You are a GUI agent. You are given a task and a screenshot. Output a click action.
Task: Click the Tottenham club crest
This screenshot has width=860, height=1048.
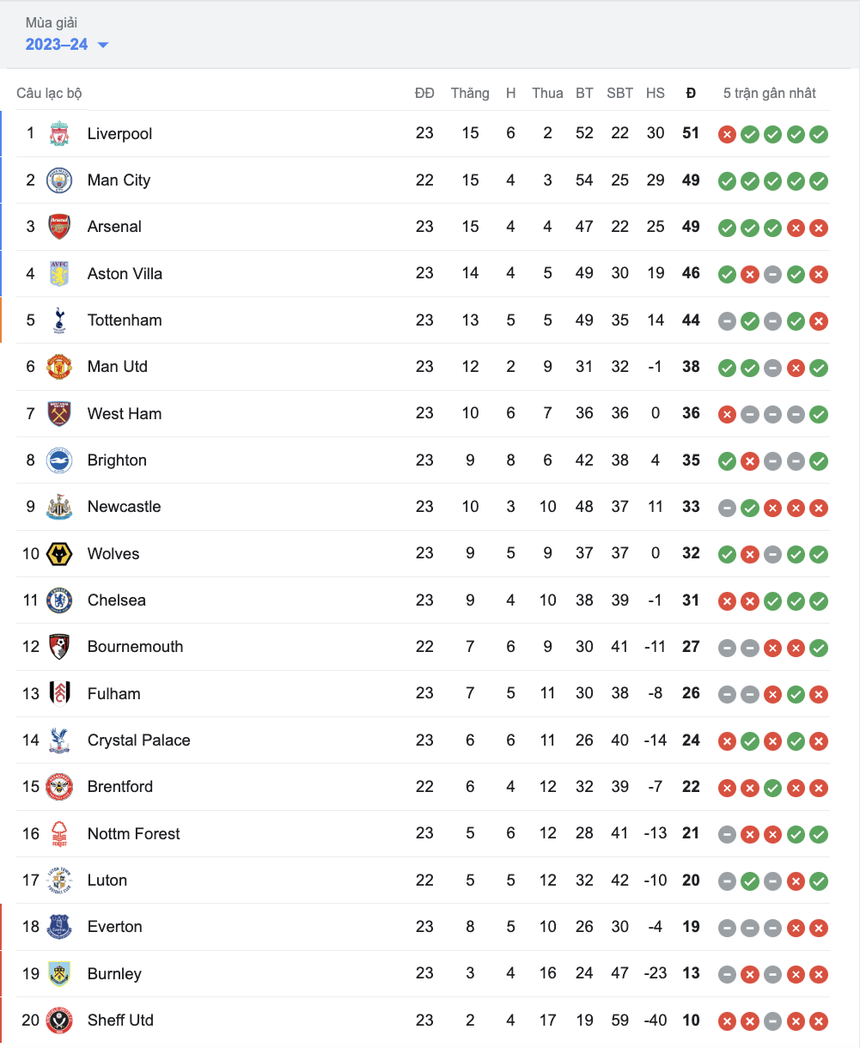pos(59,320)
